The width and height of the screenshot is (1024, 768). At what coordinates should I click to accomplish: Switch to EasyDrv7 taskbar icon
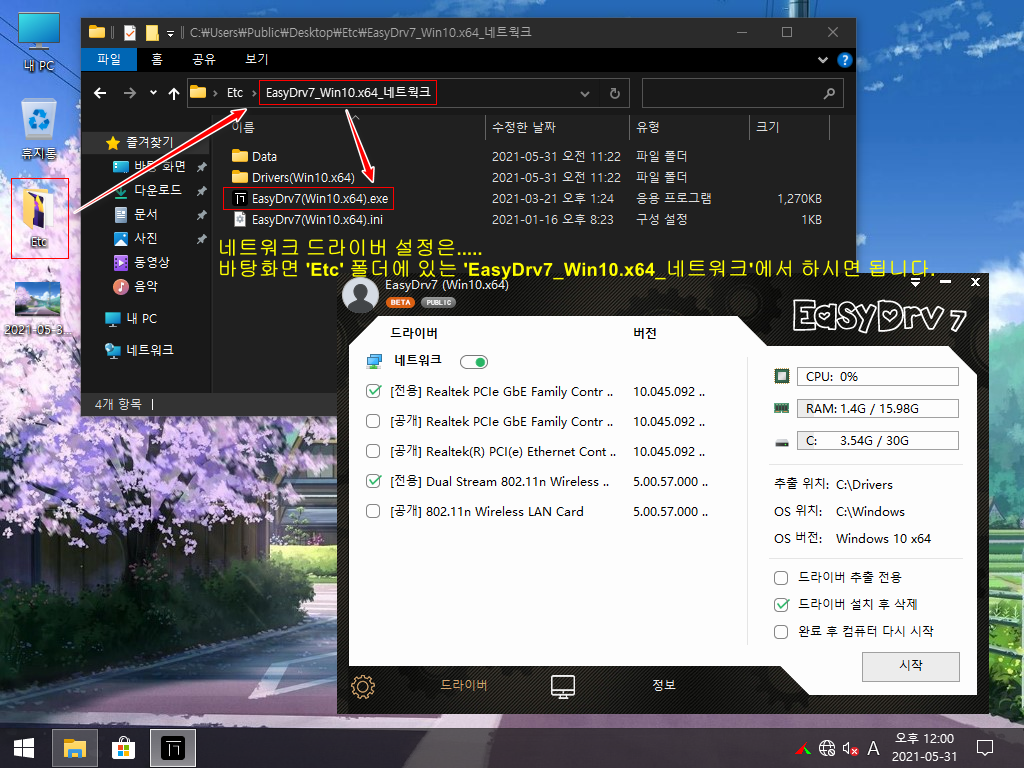click(173, 748)
